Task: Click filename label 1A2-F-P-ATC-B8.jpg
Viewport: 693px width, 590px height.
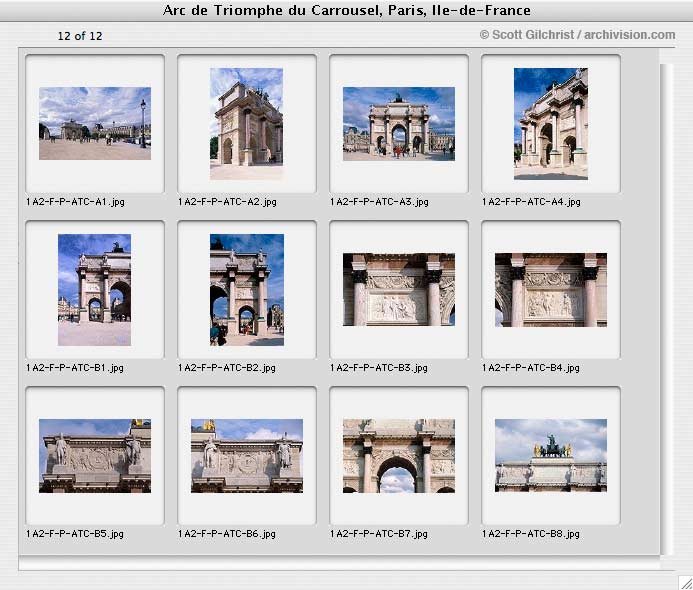Action: (531, 534)
